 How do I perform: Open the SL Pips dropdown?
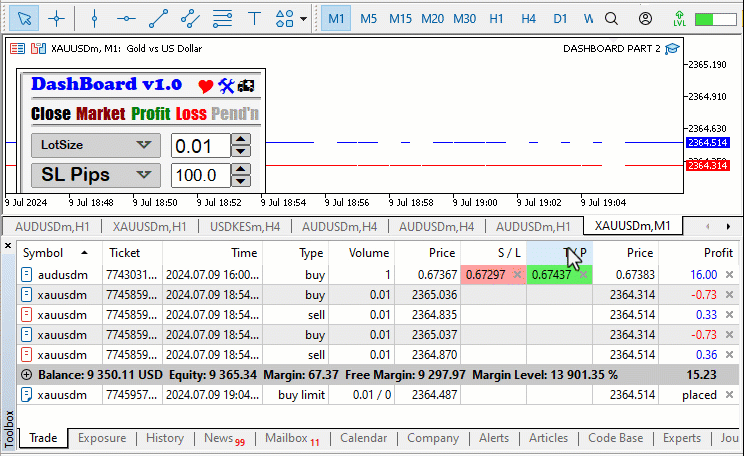(95, 175)
